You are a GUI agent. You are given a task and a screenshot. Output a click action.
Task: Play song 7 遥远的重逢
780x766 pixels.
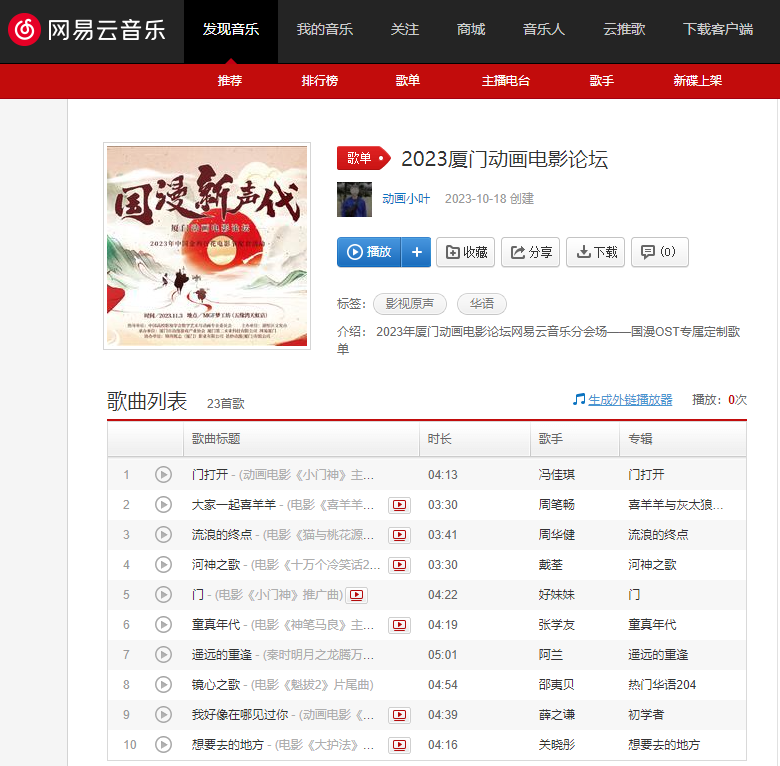click(163, 655)
